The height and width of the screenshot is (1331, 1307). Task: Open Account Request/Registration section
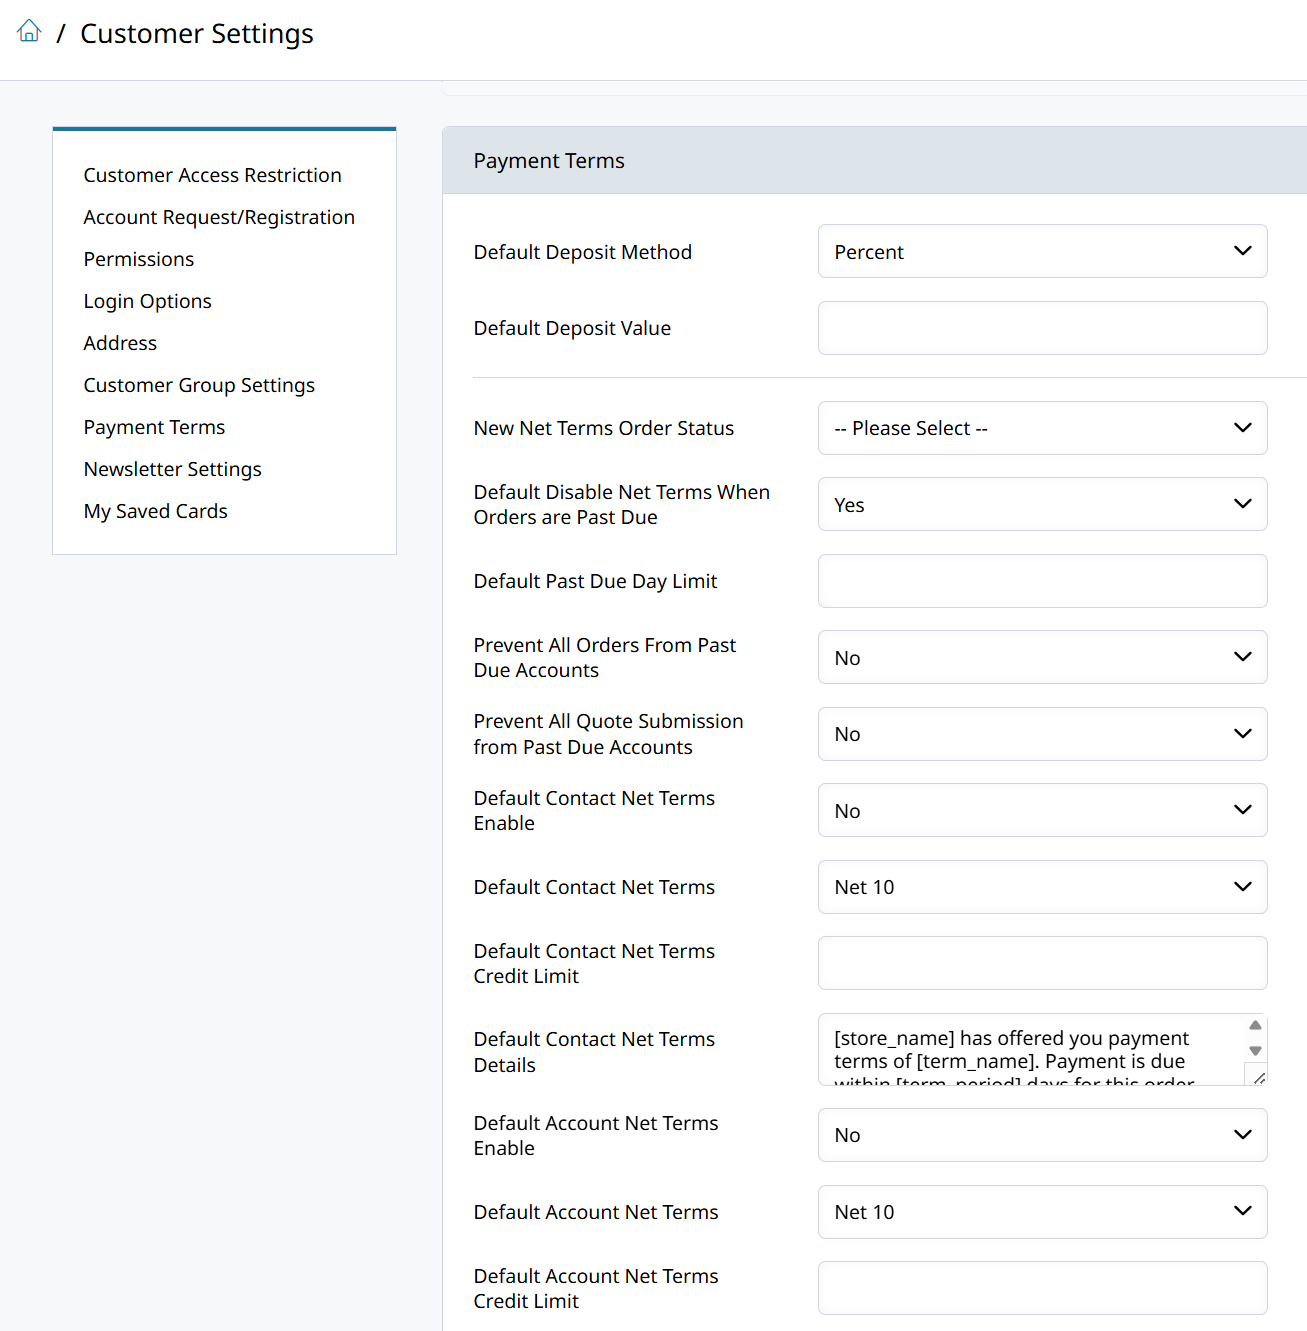click(x=219, y=217)
